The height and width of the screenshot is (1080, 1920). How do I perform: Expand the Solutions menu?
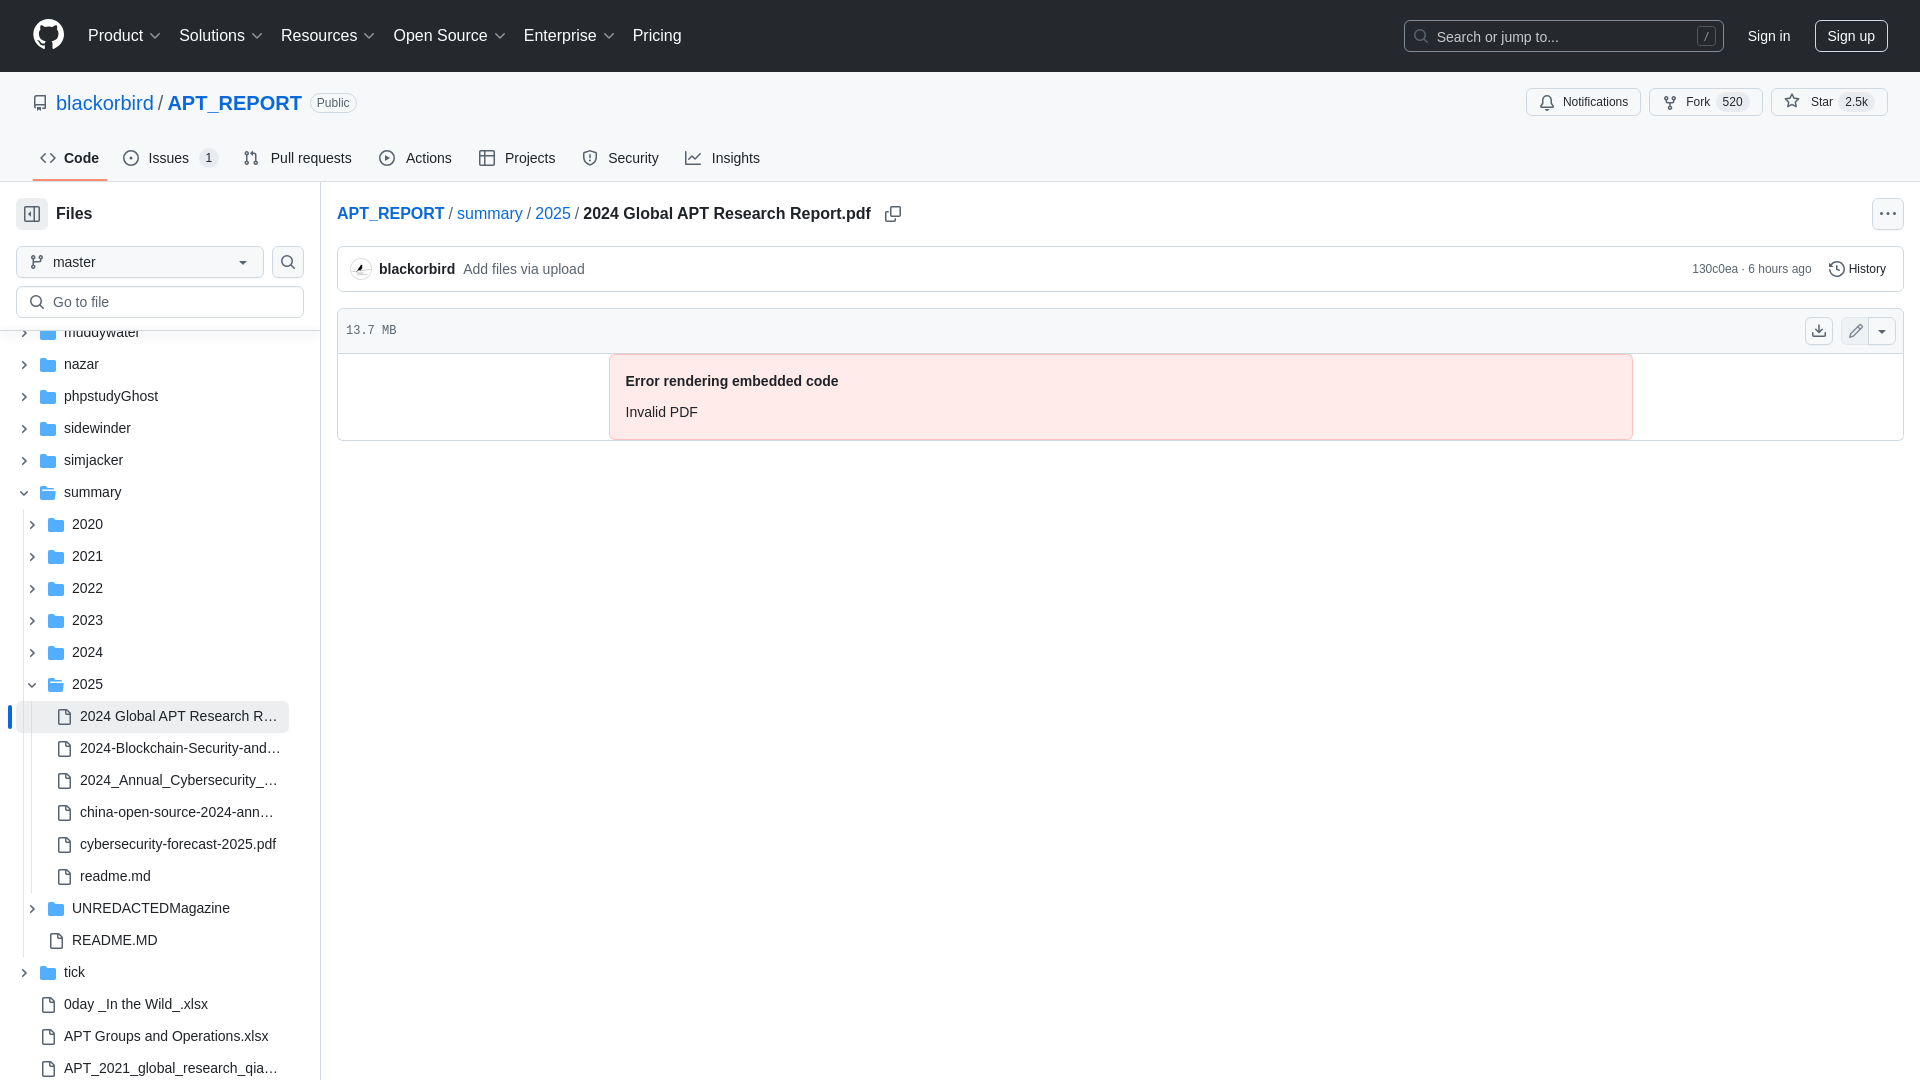point(221,36)
